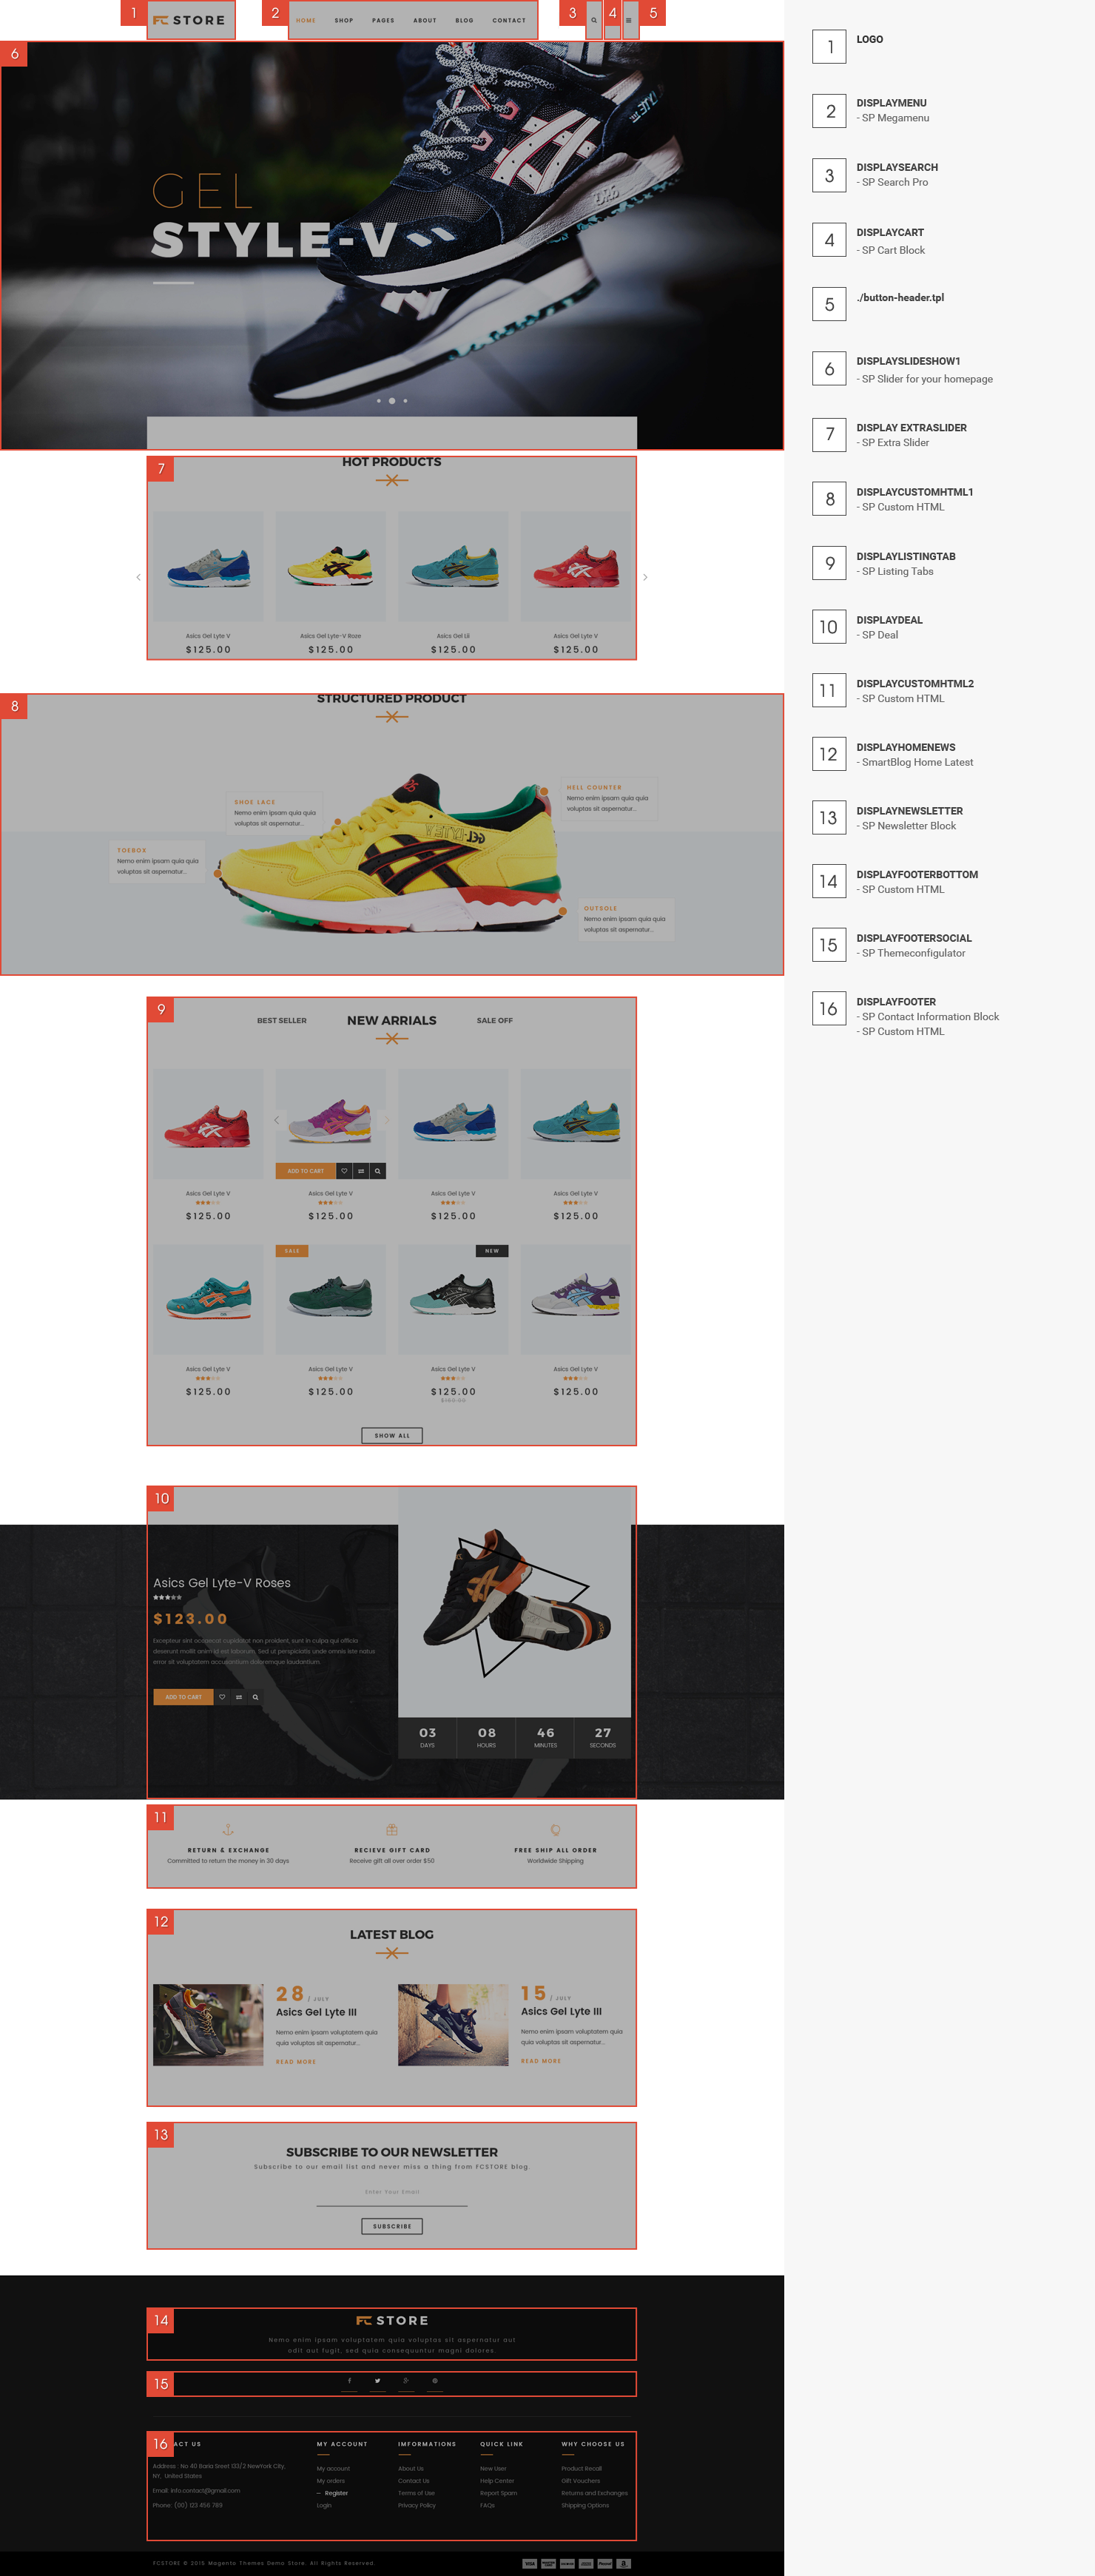
Task: Open the Blog menu item
Action: pyautogui.click(x=464, y=20)
